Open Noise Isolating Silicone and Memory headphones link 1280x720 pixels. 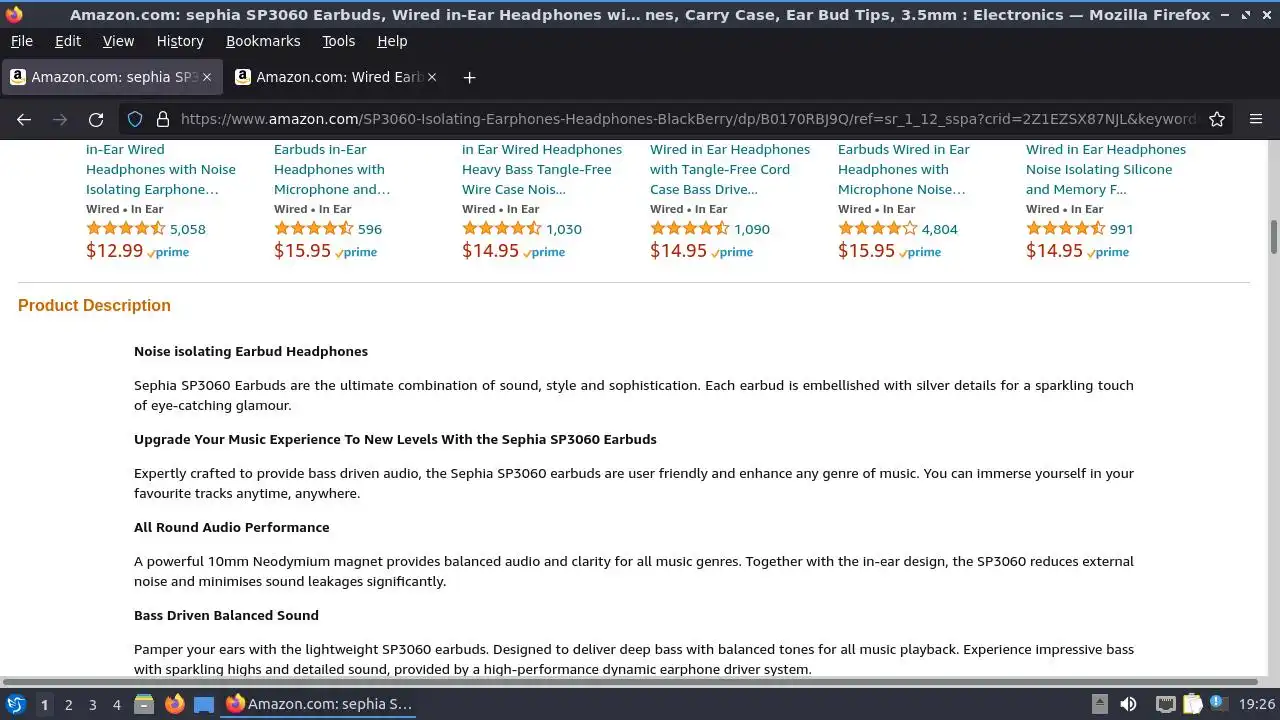click(1106, 169)
